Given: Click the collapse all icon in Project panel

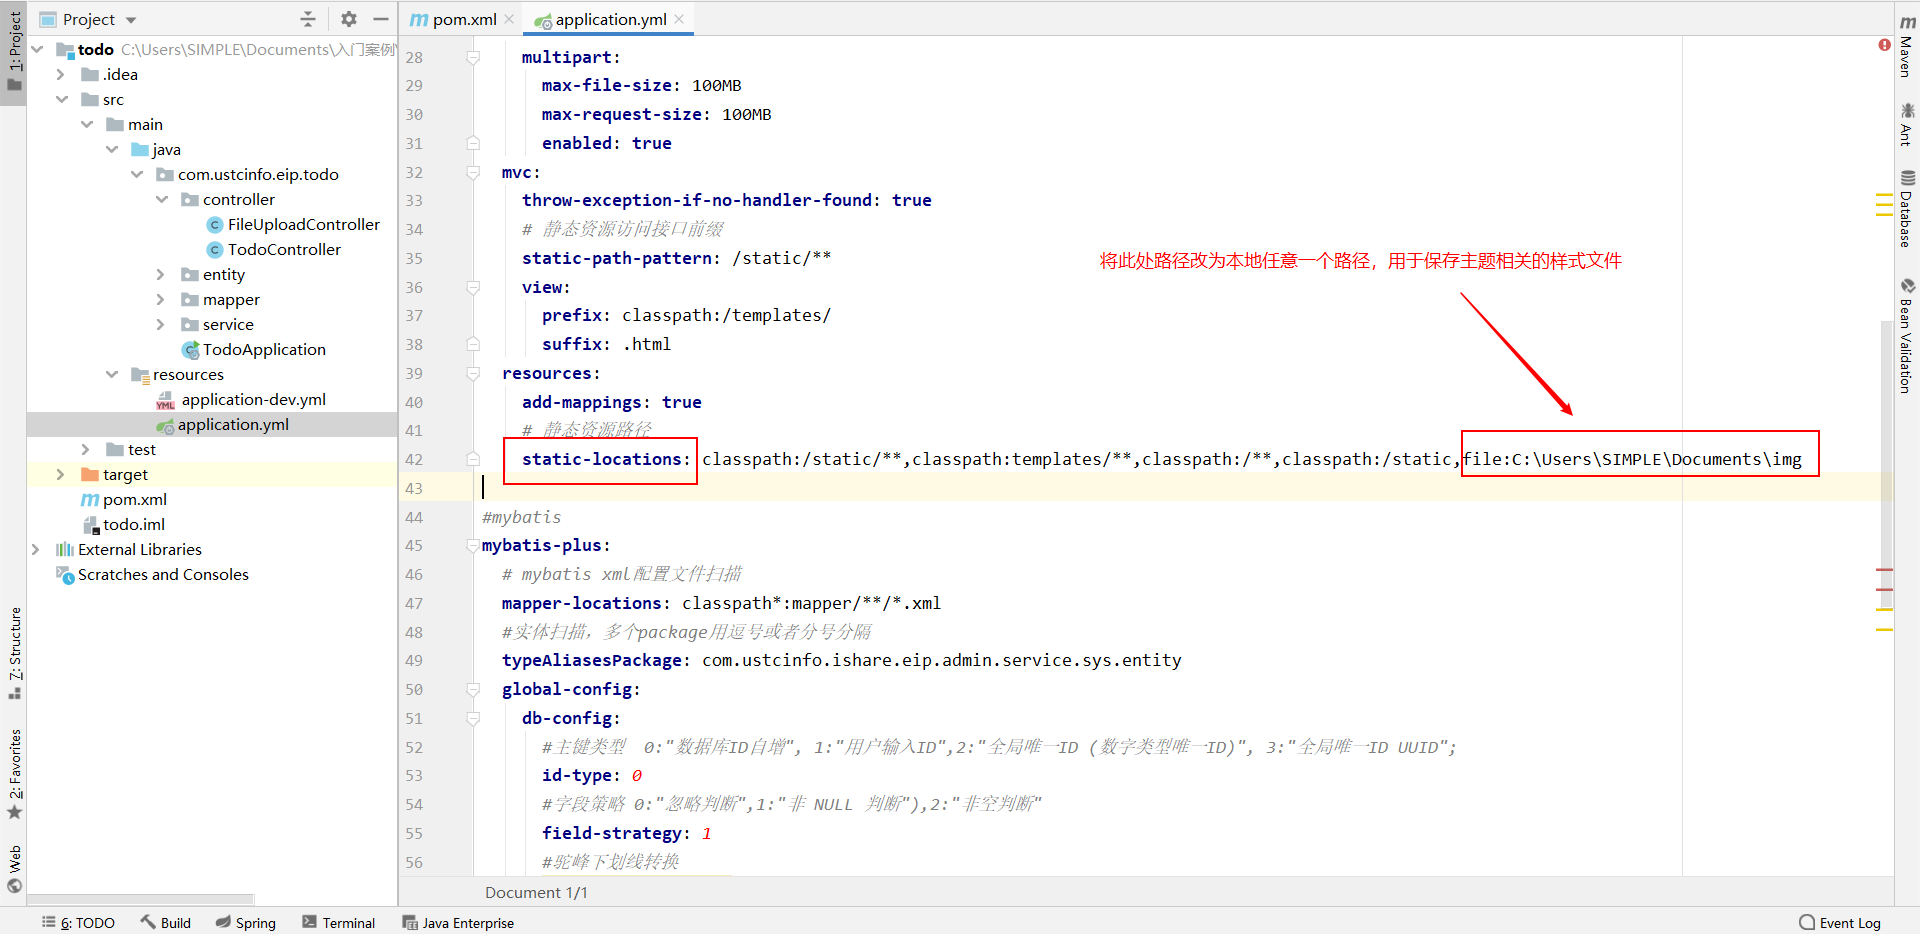Looking at the screenshot, I should point(308,19).
